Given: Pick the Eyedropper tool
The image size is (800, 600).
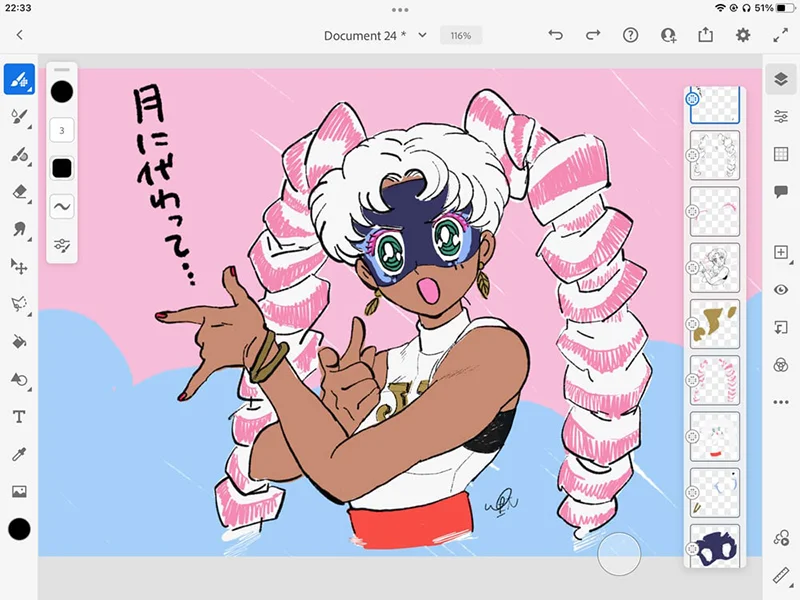Looking at the screenshot, I should pyautogui.click(x=19, y=455).
